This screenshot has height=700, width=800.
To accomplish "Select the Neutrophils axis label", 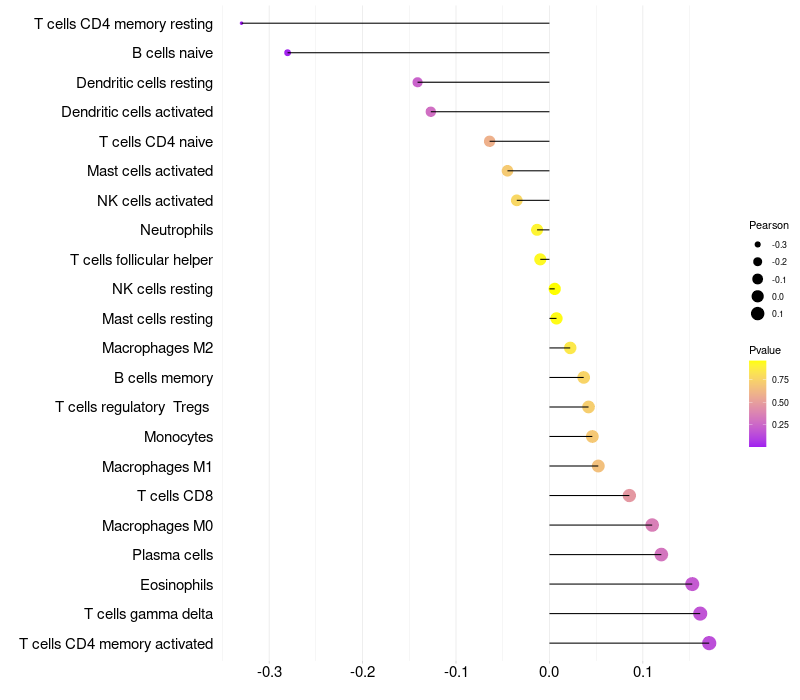I will (177, 230).
